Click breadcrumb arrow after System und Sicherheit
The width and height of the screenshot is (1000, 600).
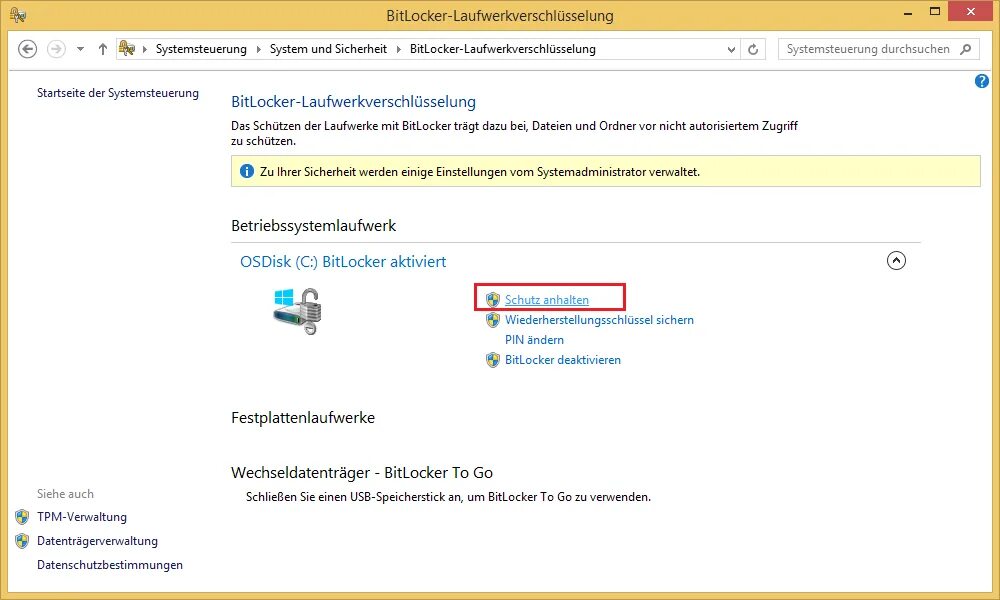(399, 49)
